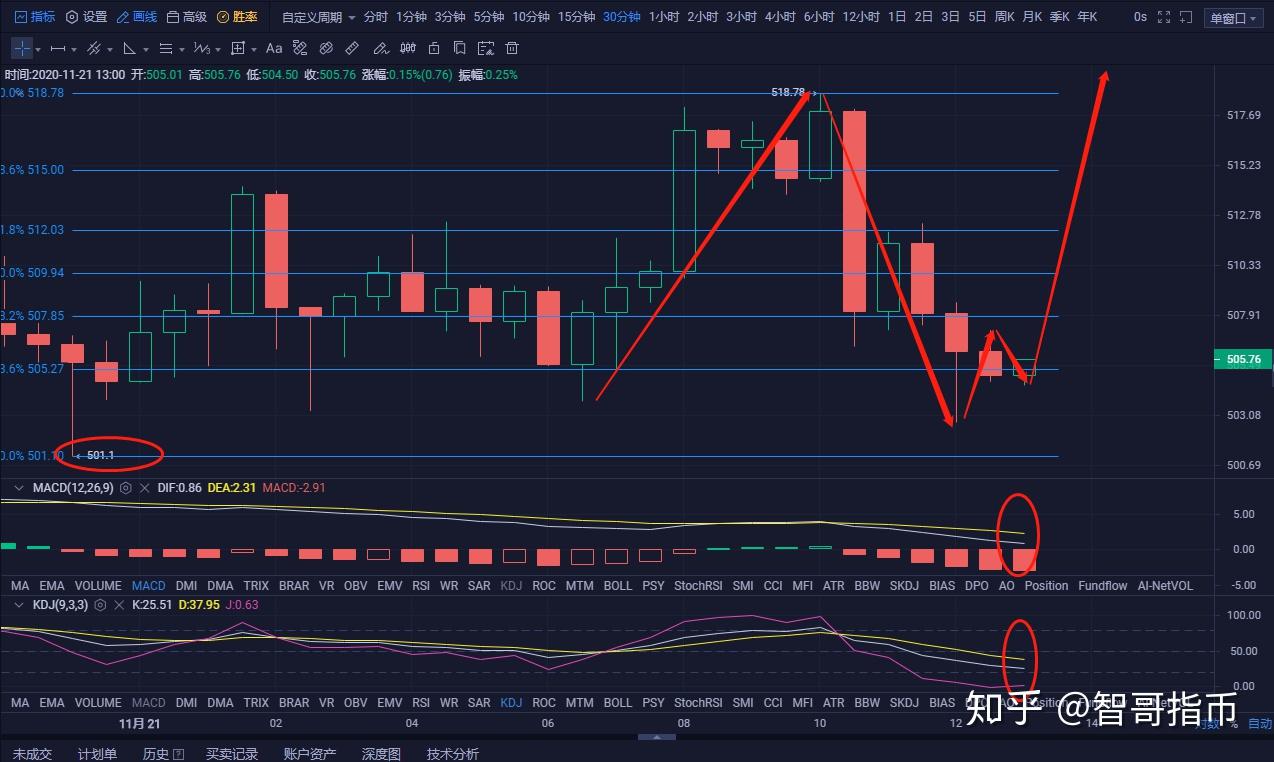The height and width of the screenshot is (762, 1274).
Task: Select the rectangle measure tool
Action: pos(237,48)
